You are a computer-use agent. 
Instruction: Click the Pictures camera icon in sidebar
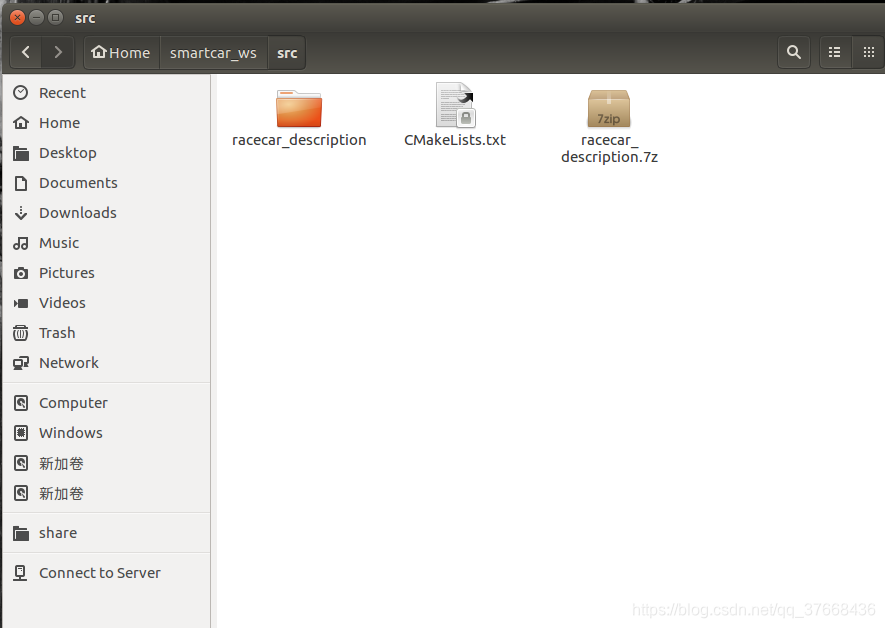click(21, 273)
